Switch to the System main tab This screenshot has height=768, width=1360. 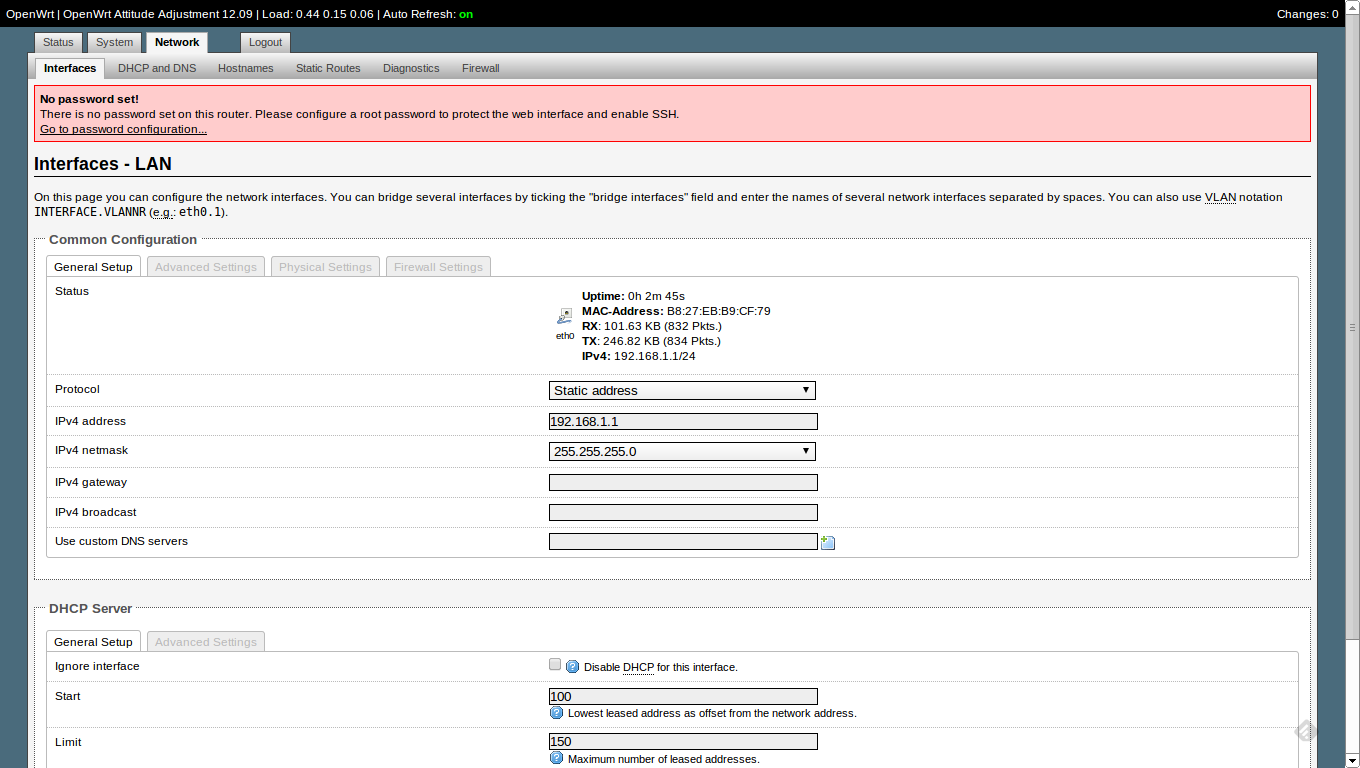pyautogui.click(x=114, y=42)
